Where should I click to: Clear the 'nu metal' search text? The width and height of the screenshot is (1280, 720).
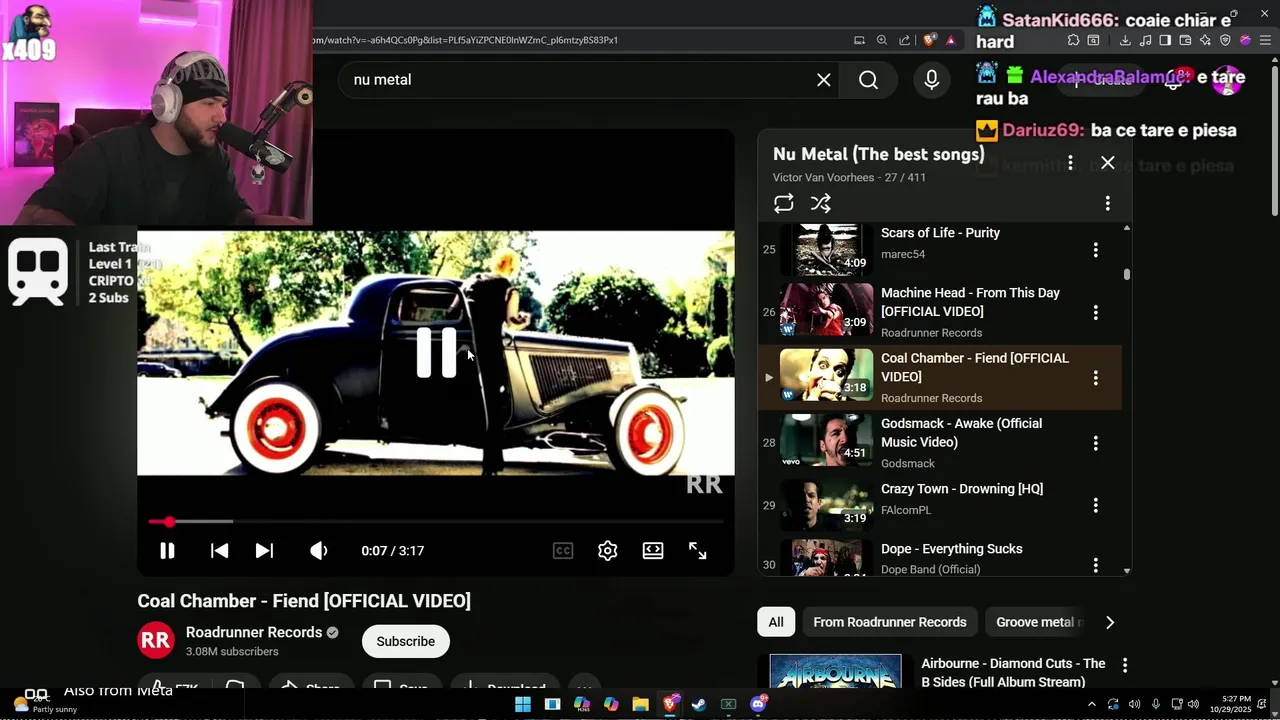point(824,80)
